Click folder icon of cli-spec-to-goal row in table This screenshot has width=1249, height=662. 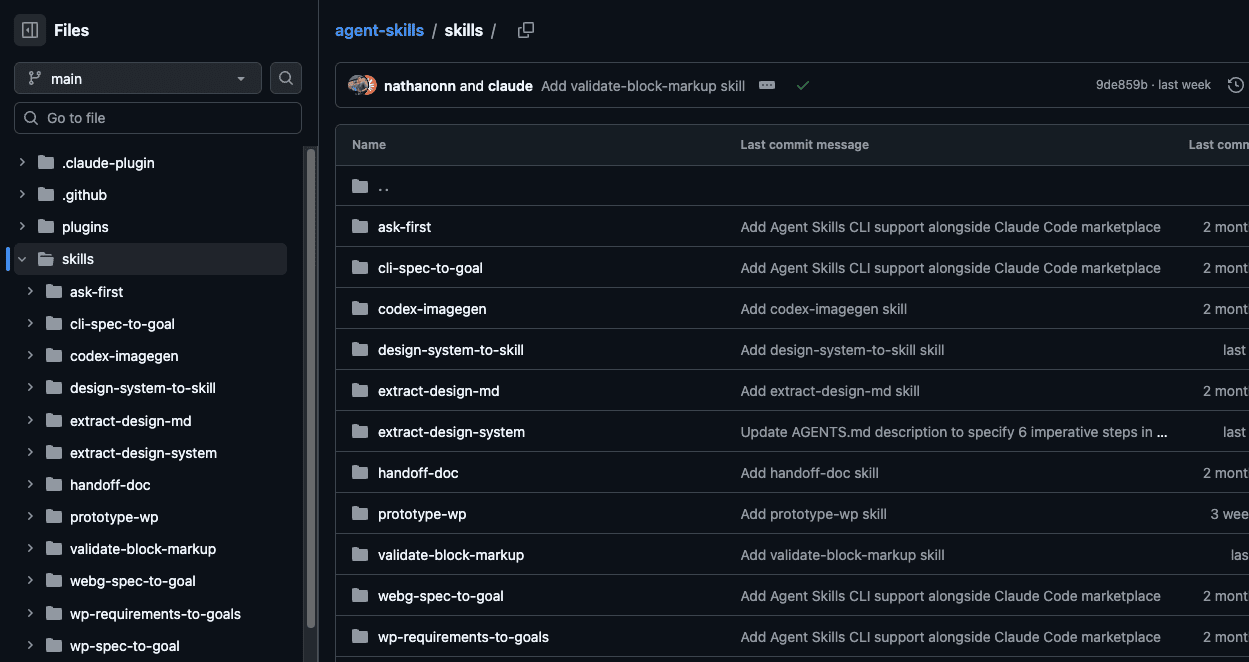(x=360, y=268)
